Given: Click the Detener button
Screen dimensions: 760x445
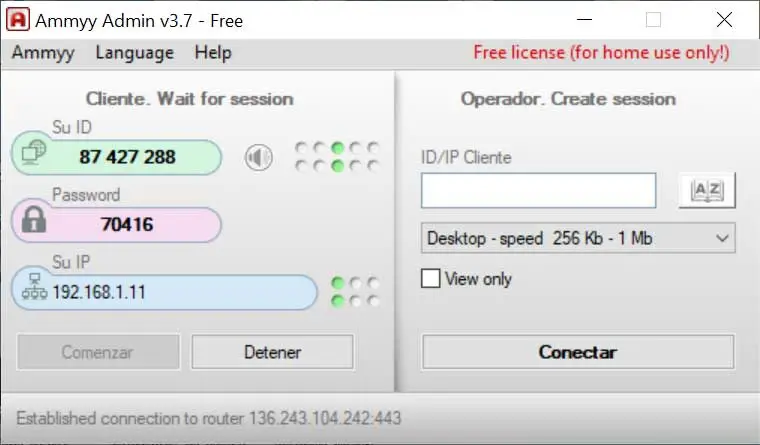Looking at the screenshot, I should pyautogui.click(x=272, y=352).
